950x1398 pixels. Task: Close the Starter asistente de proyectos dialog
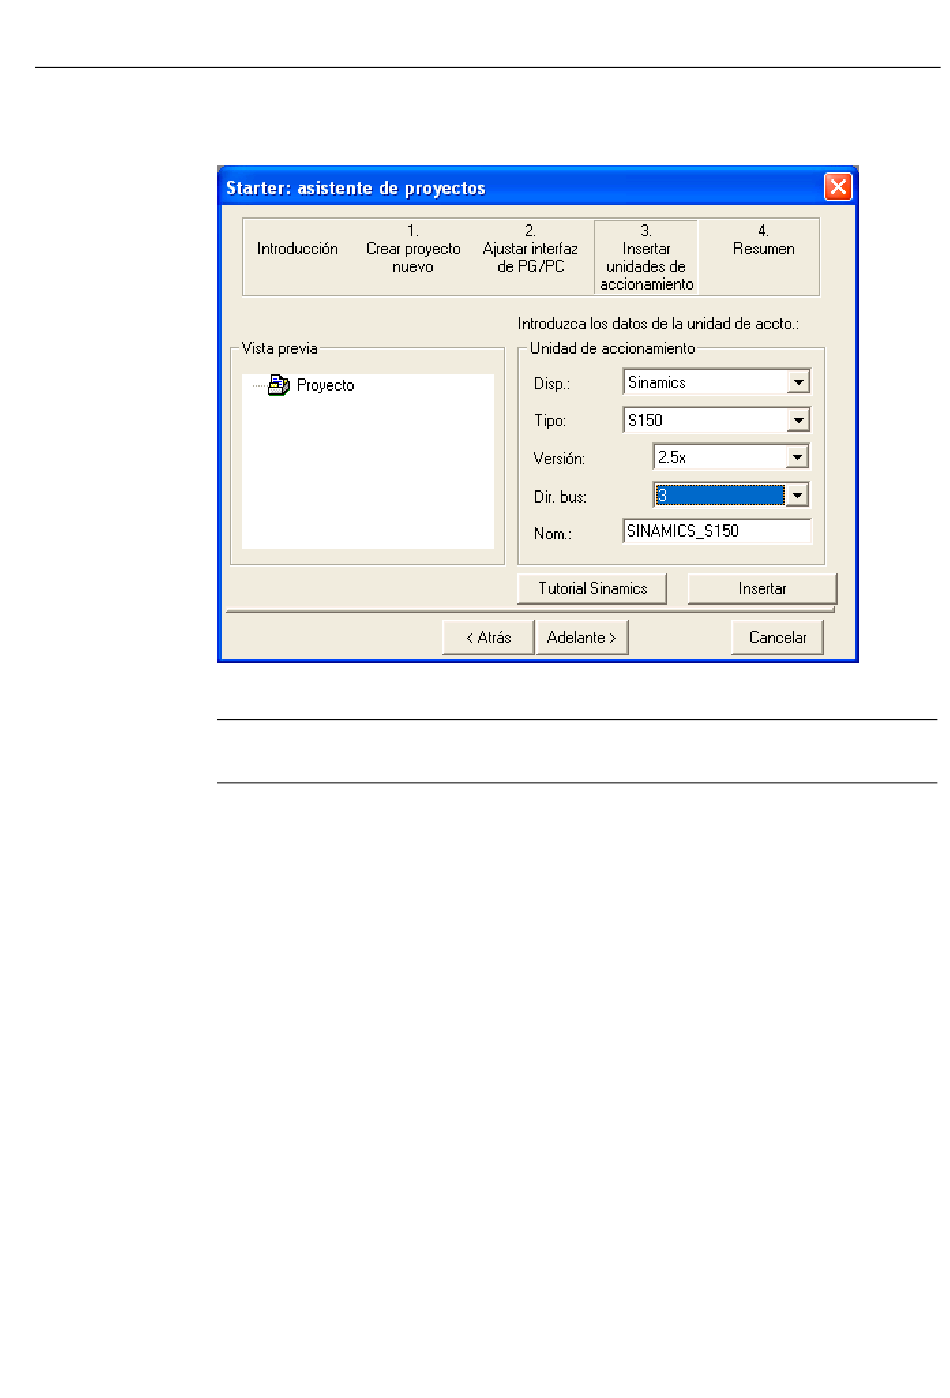838,187
